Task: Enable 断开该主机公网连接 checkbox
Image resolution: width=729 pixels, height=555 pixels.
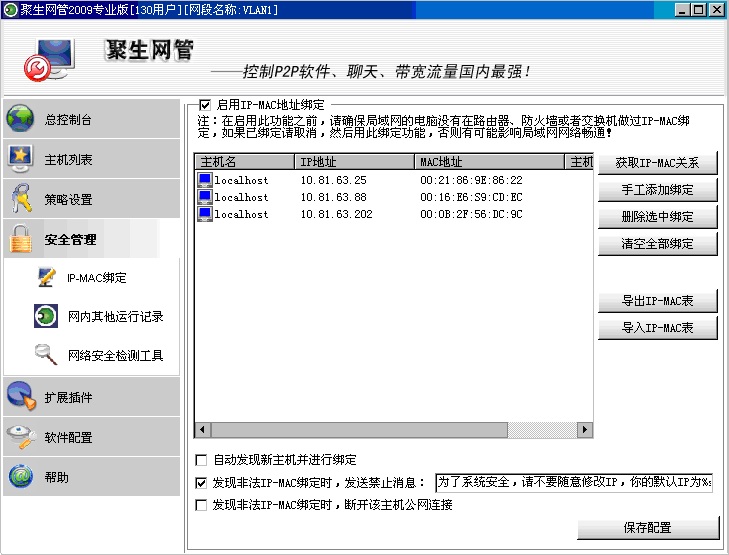Action: (201, 505)
